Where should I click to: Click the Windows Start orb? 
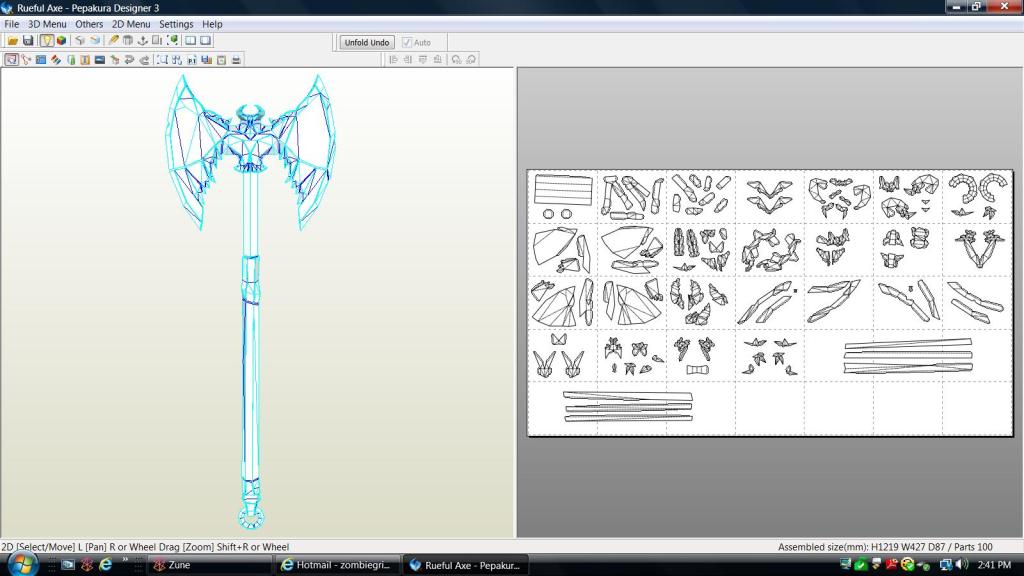pos(22,564)
